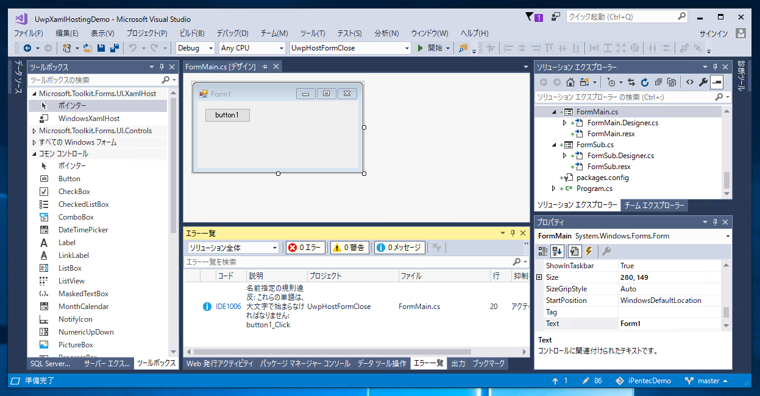Toggle the Properties view button in Properties panel
This screenshot has height=396, width=760.
(x=574, y=251)
